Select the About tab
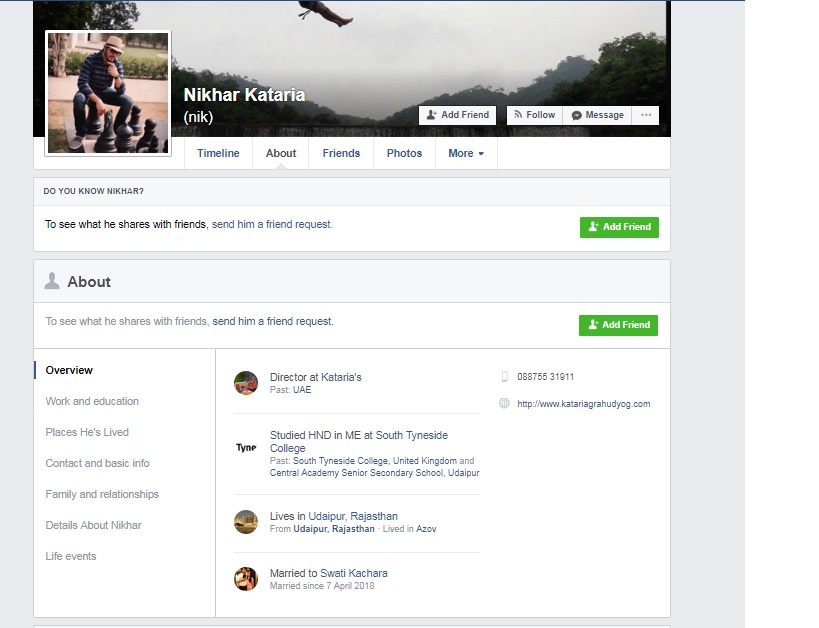This screenshot has height=628, width=819. coord(280,153)
